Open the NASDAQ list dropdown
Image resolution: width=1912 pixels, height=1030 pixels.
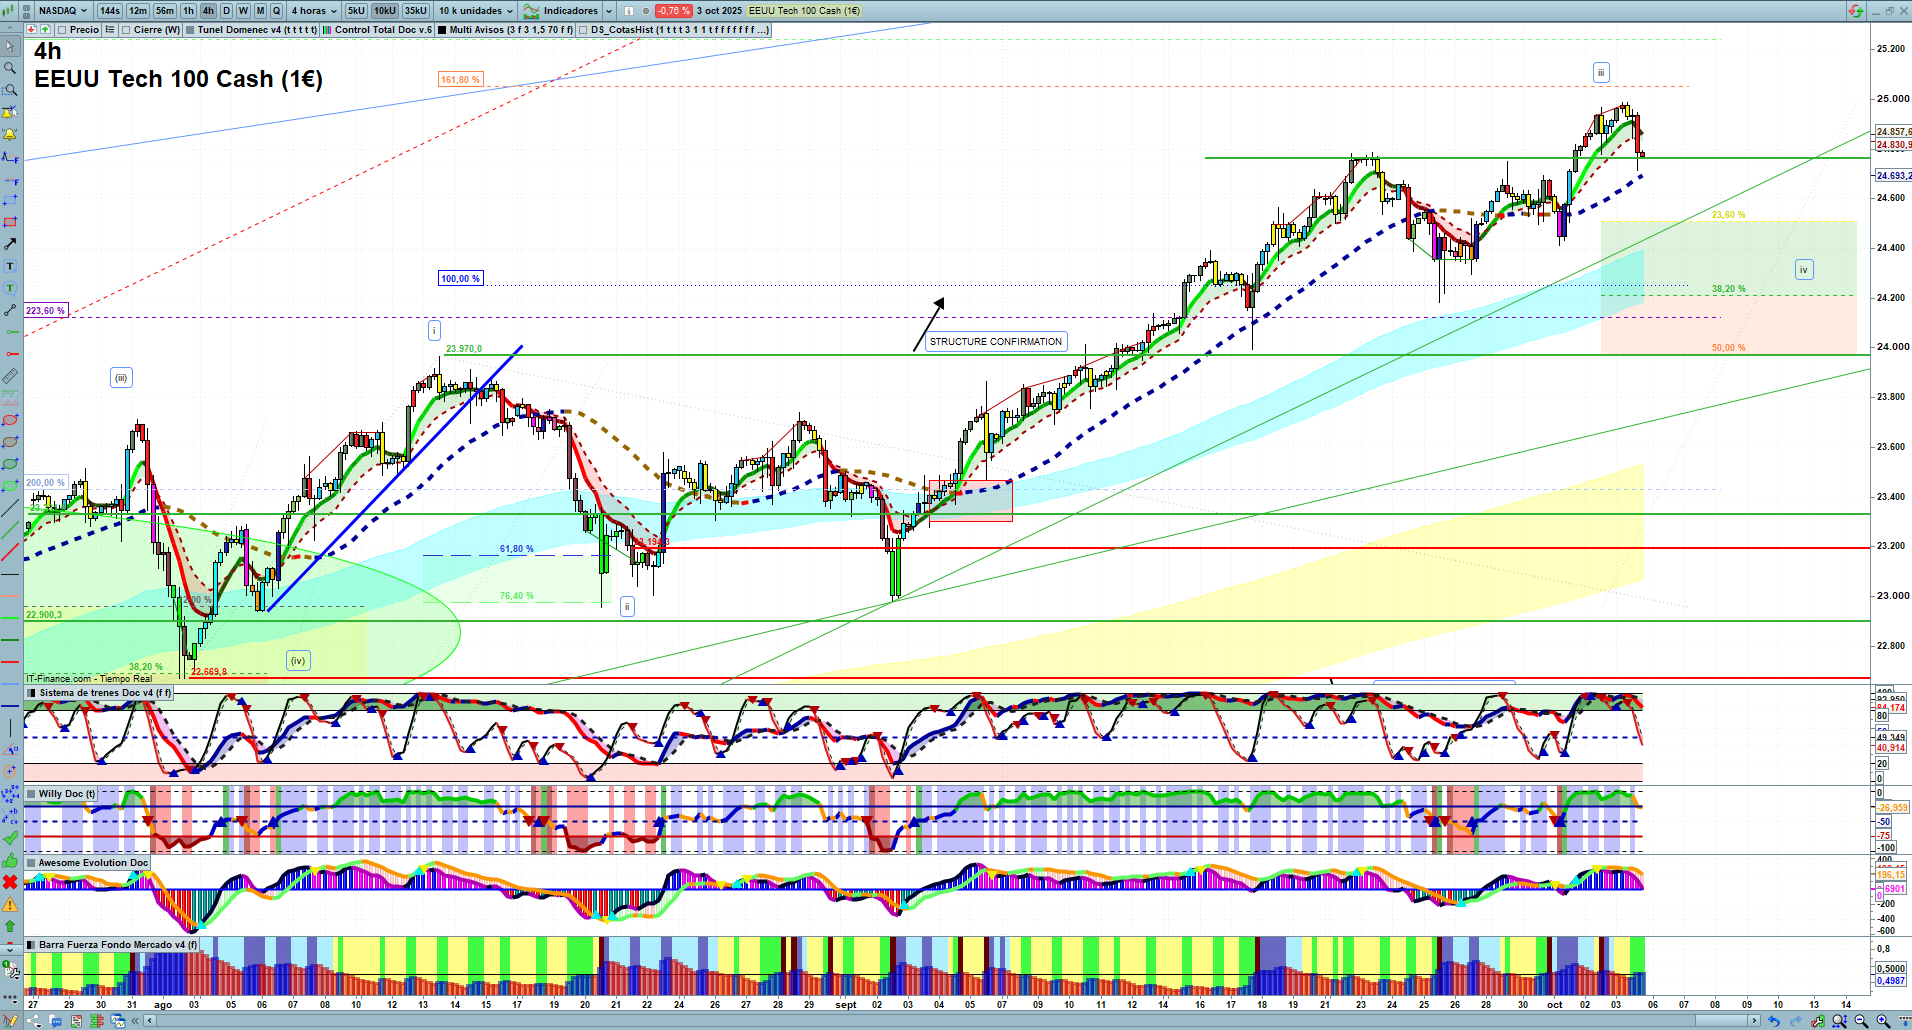tap(63, 11)
